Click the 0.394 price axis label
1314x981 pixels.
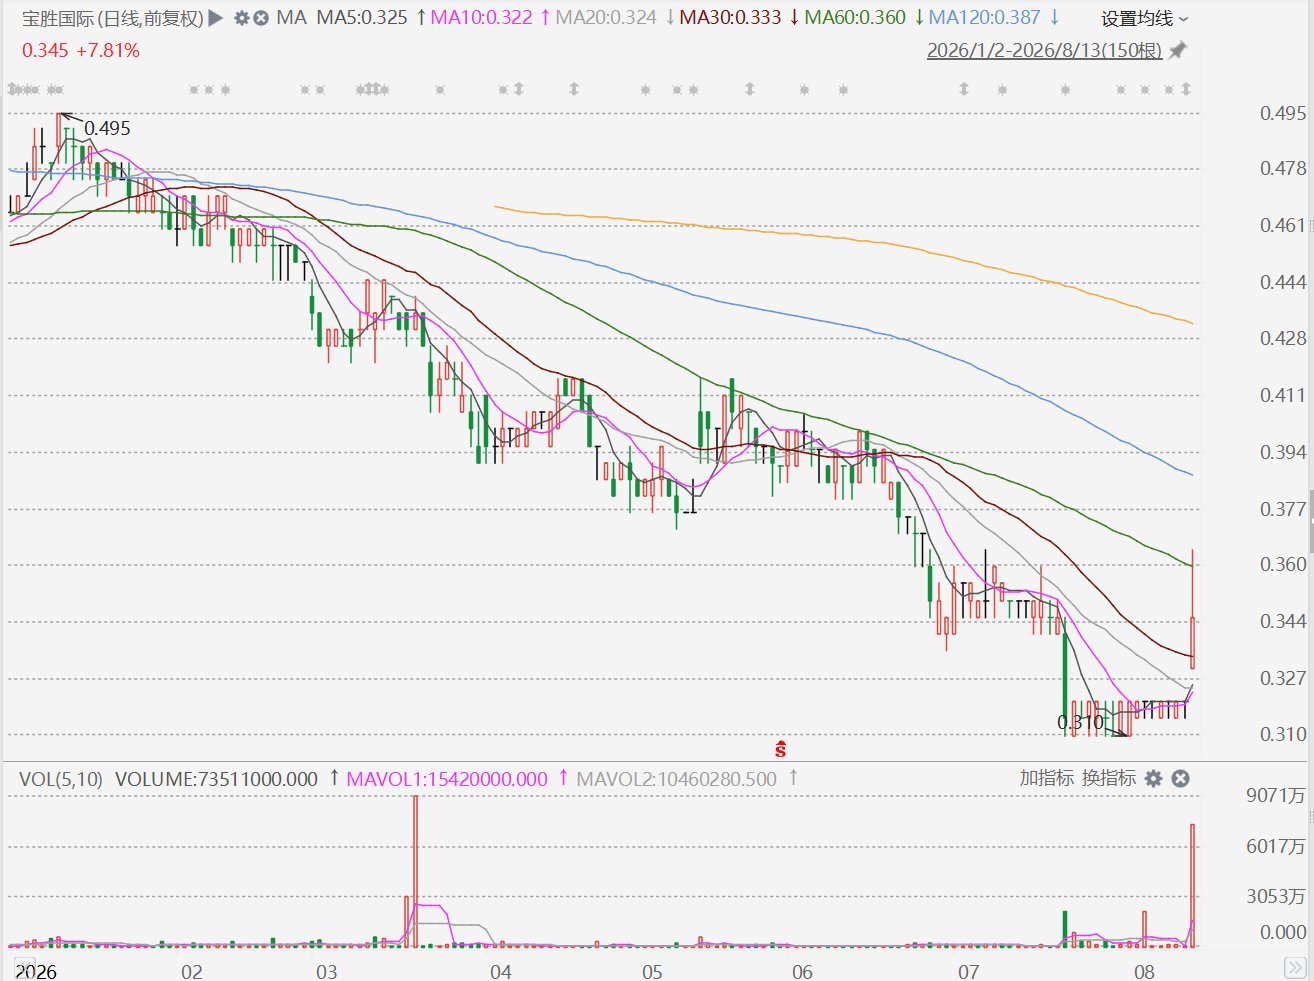(x=1283, y=452)
